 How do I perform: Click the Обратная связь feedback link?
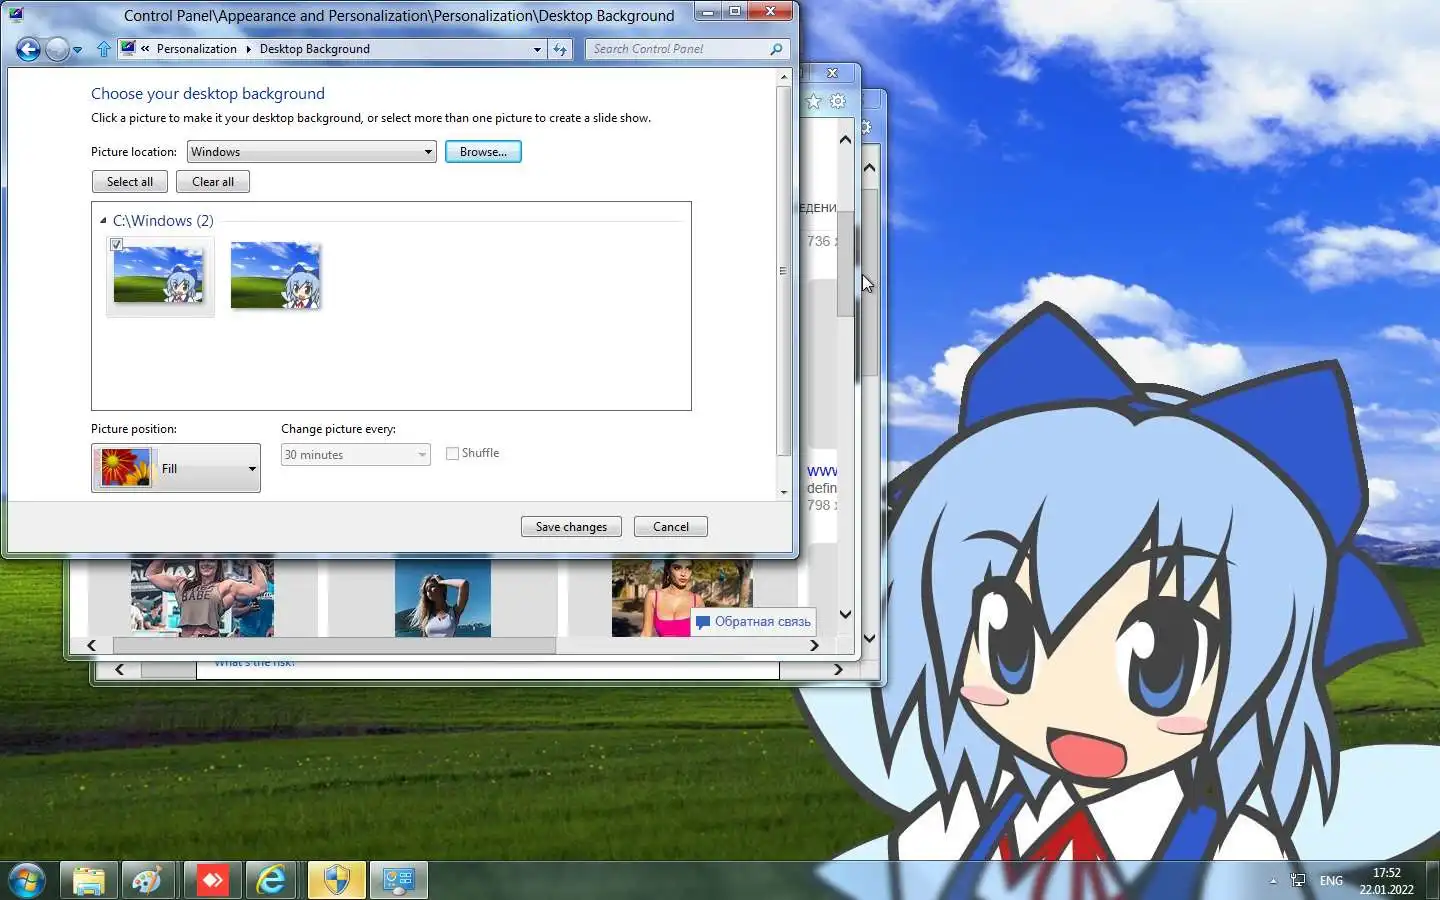pyautogui.click(x=754, y=622)
